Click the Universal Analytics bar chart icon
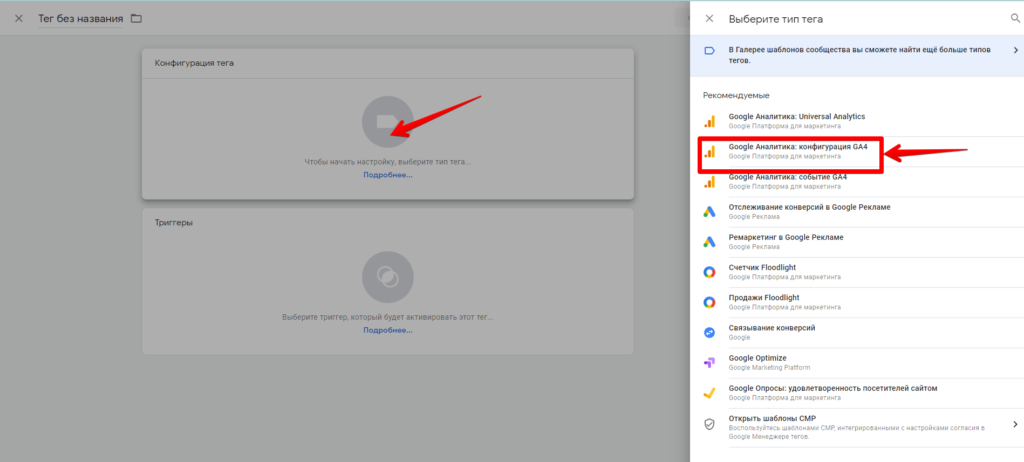Viewport: 1024px width, 462px height. pos(709,121)
